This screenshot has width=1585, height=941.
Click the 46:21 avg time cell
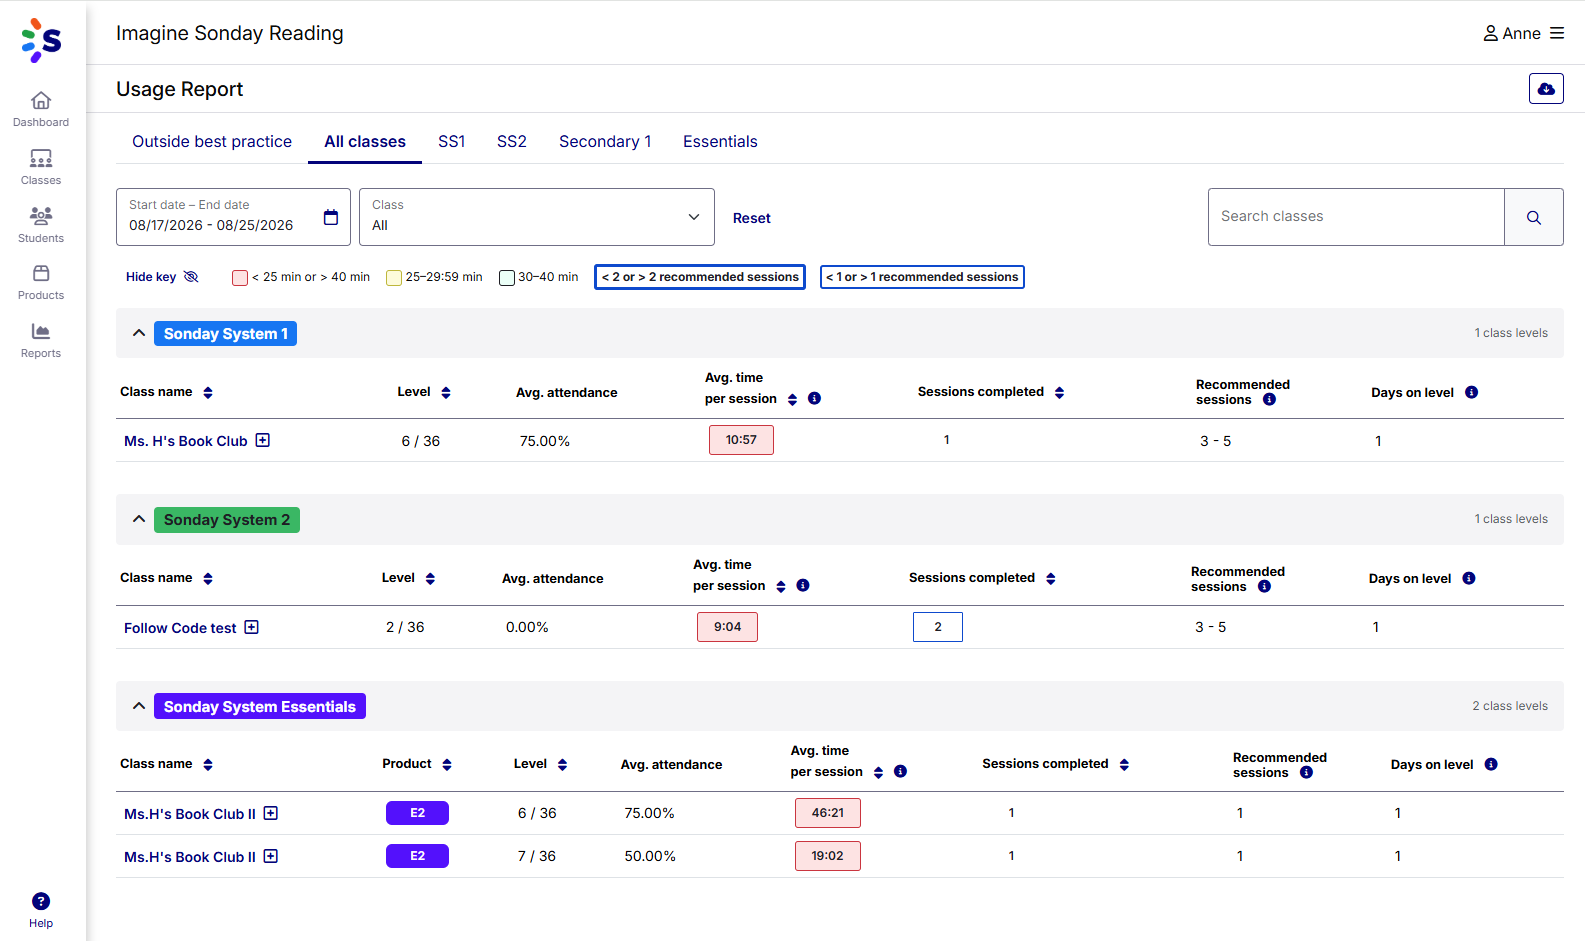tap(828, 813)
